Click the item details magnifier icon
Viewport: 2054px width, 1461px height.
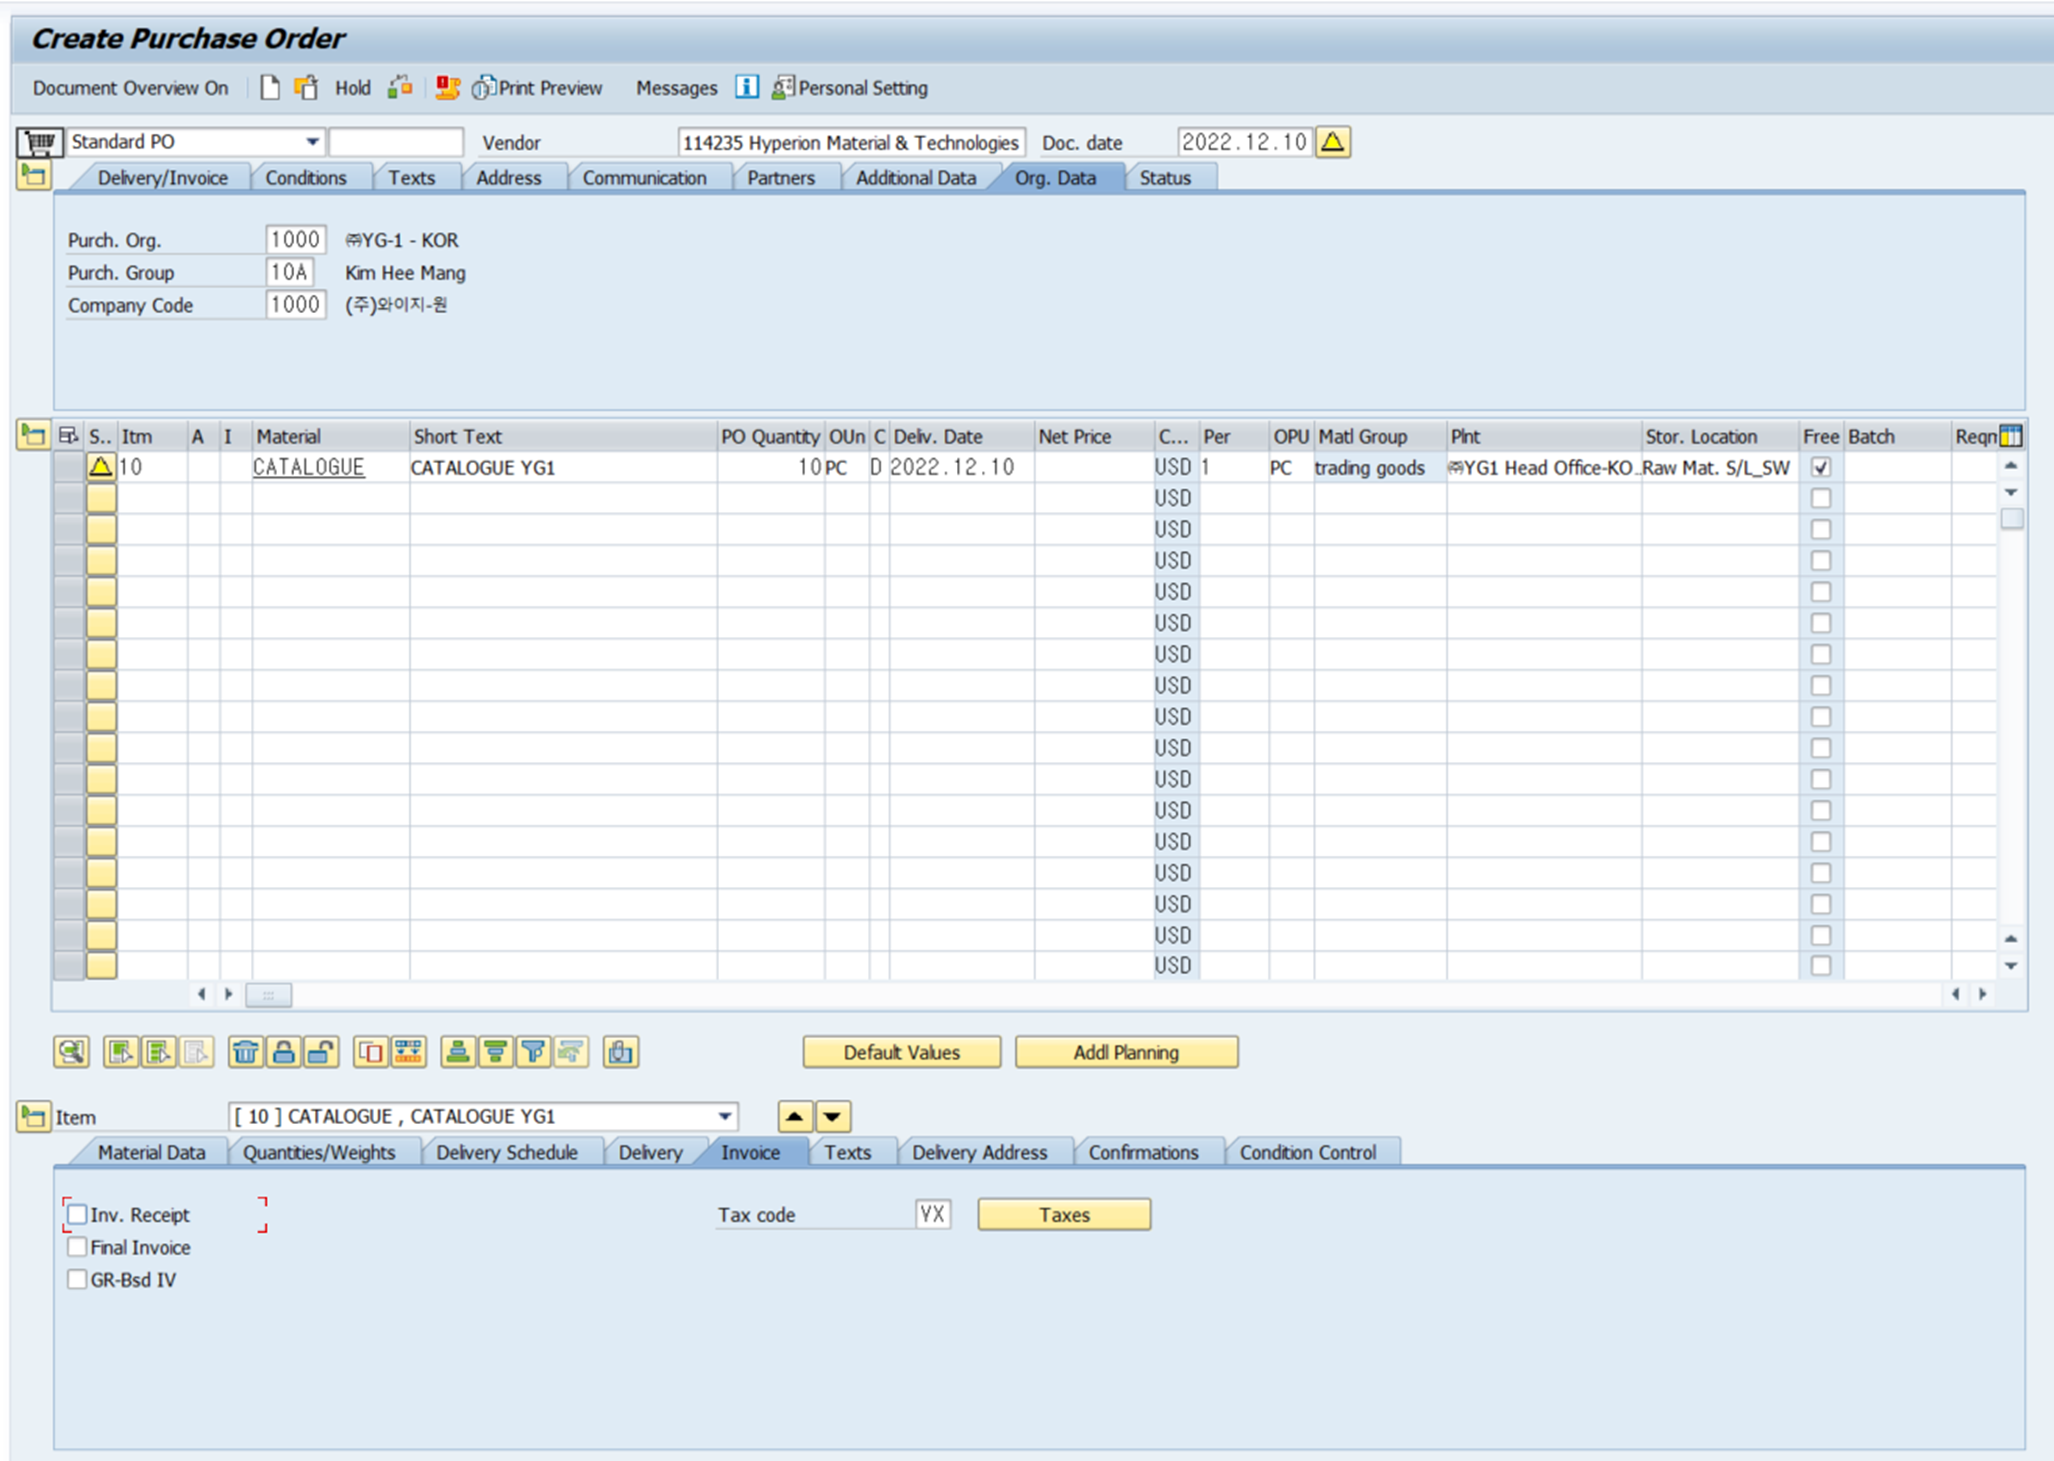pos(71,1052)
